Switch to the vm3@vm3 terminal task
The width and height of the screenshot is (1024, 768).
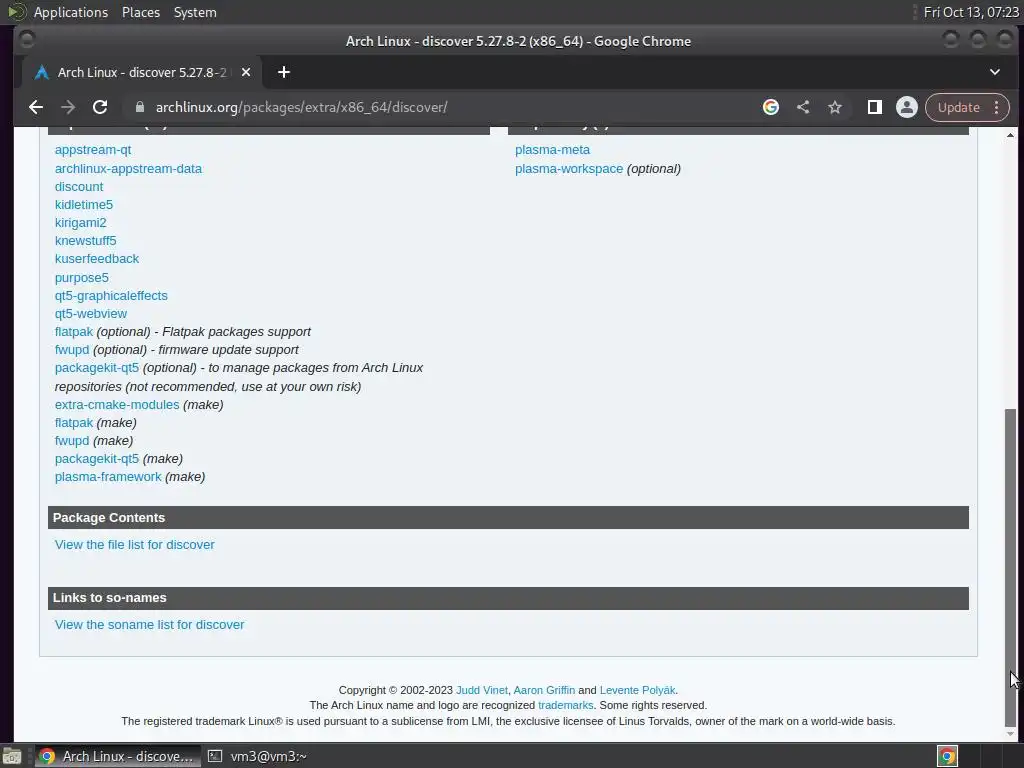(257, 756)
